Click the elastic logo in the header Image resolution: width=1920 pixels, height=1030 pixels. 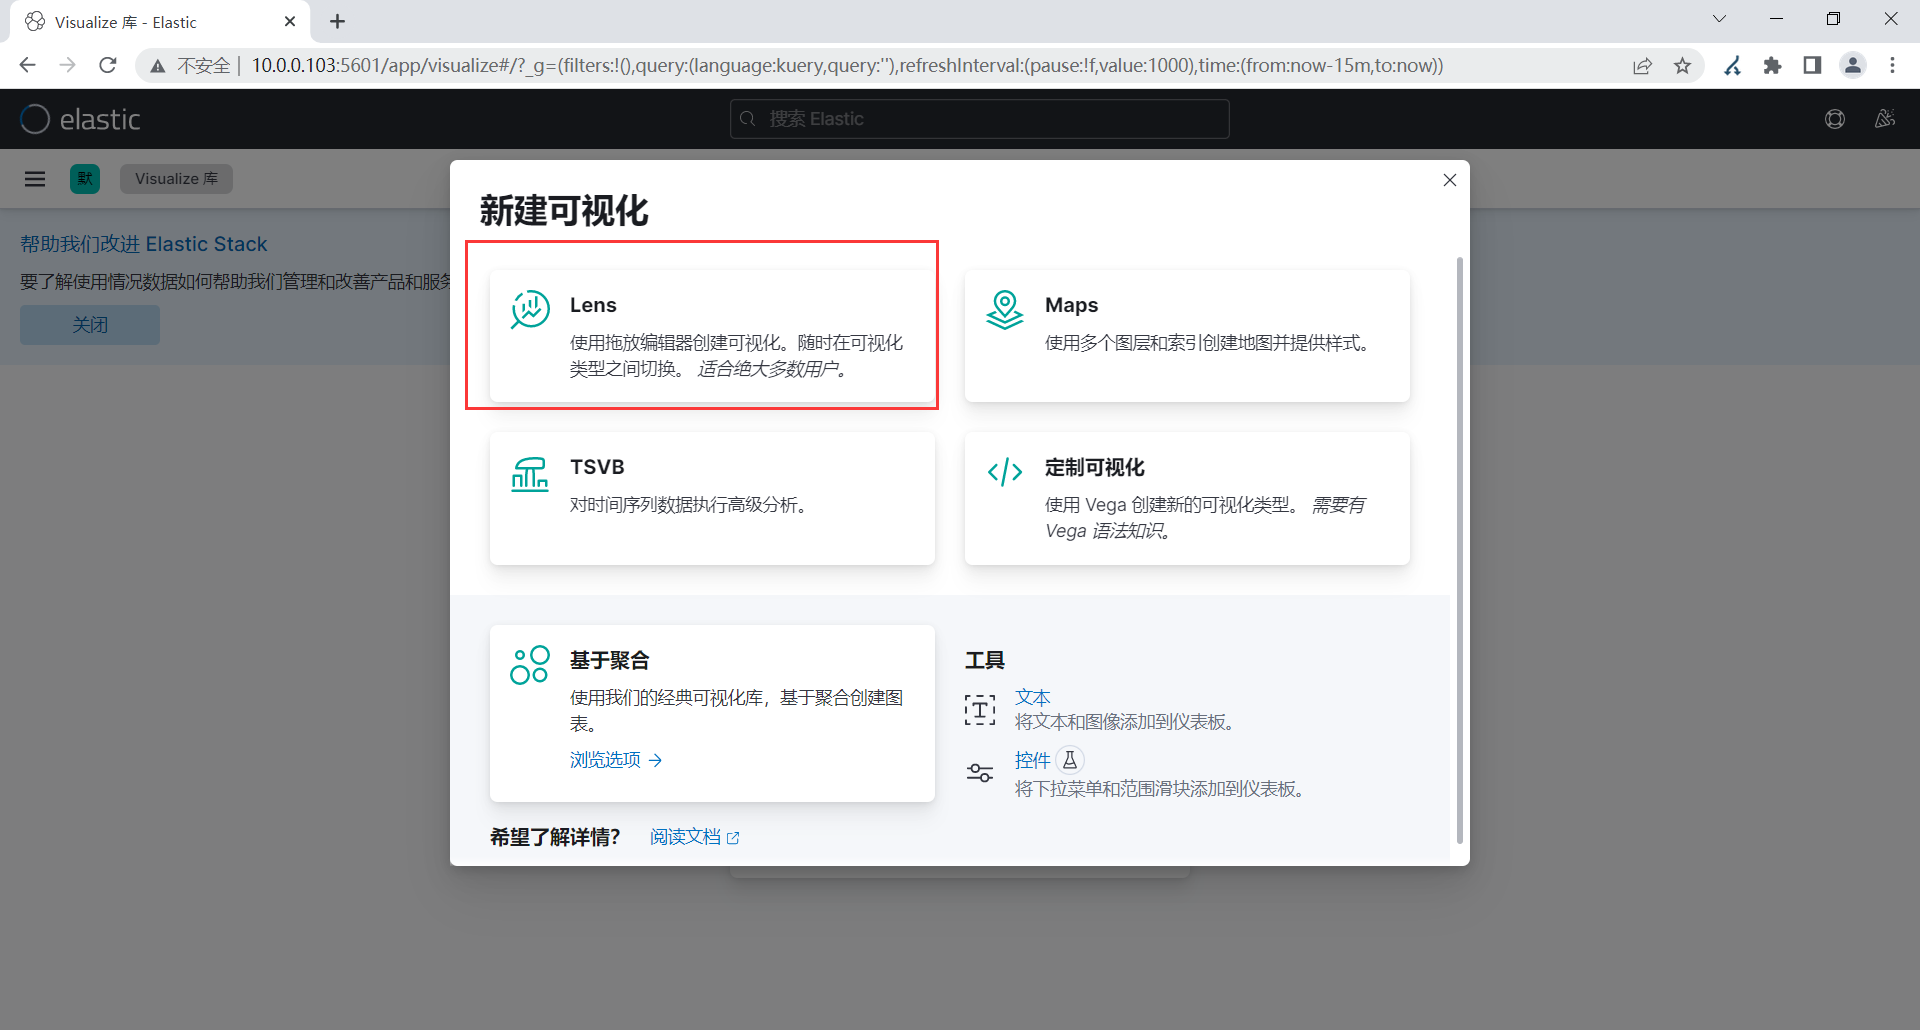(80, 119)
